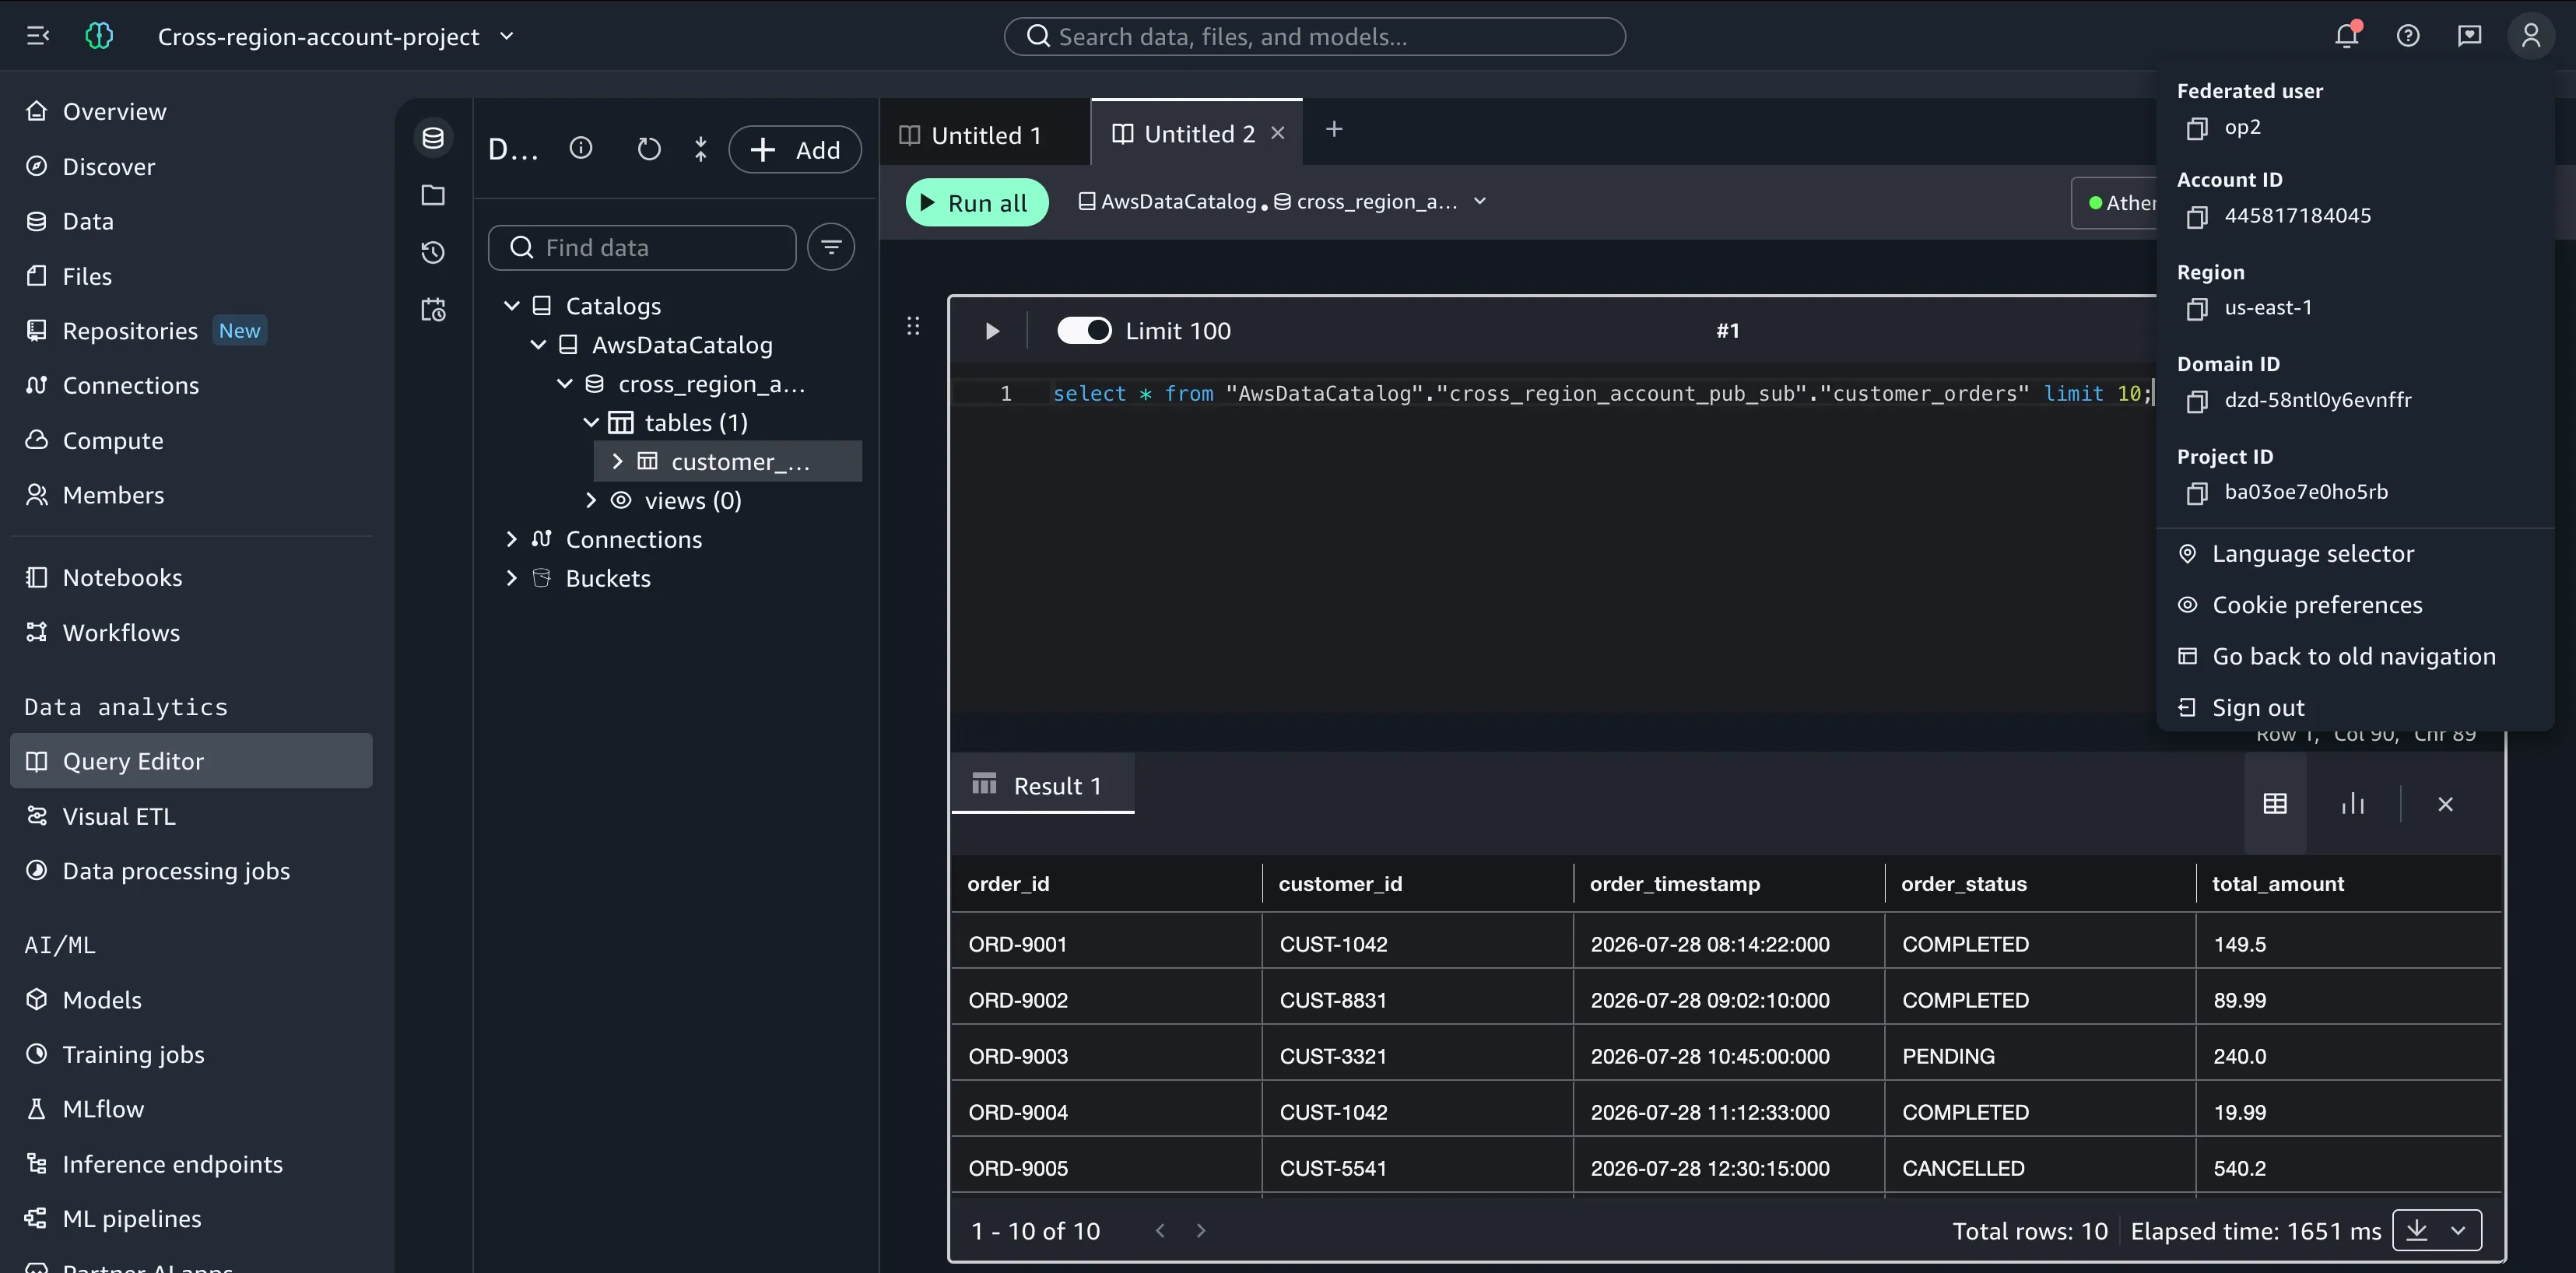Toggle the Limit 100 switch
Screen dimensions: 2576x1273
(1084, 331)
